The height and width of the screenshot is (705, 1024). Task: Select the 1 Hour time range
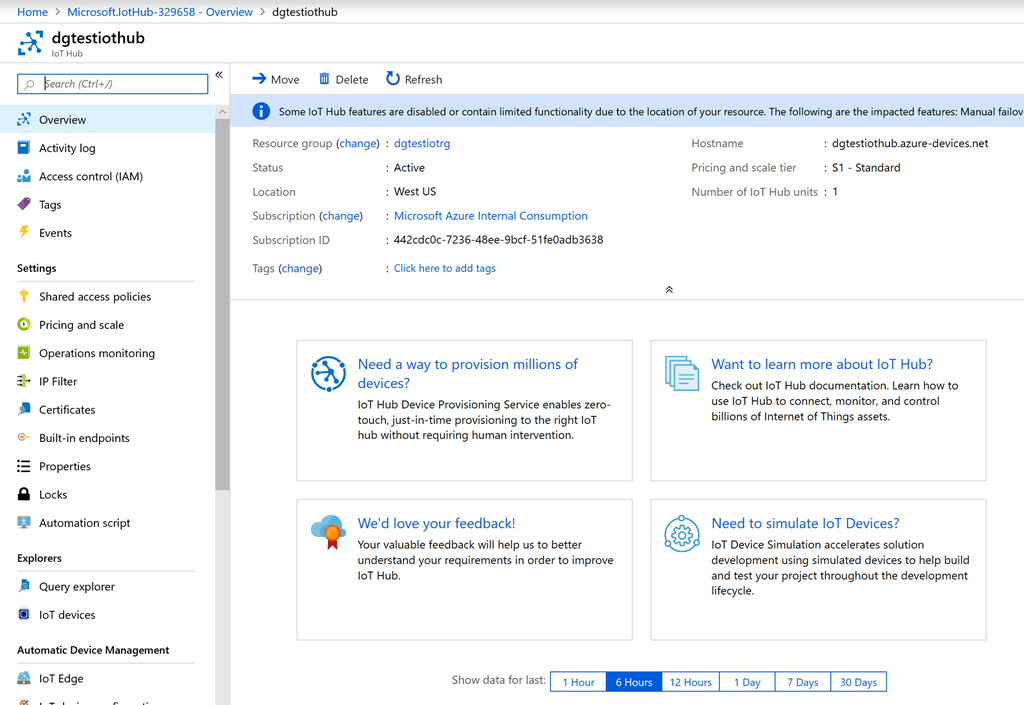pyautogui.click(x=578, y=681)
